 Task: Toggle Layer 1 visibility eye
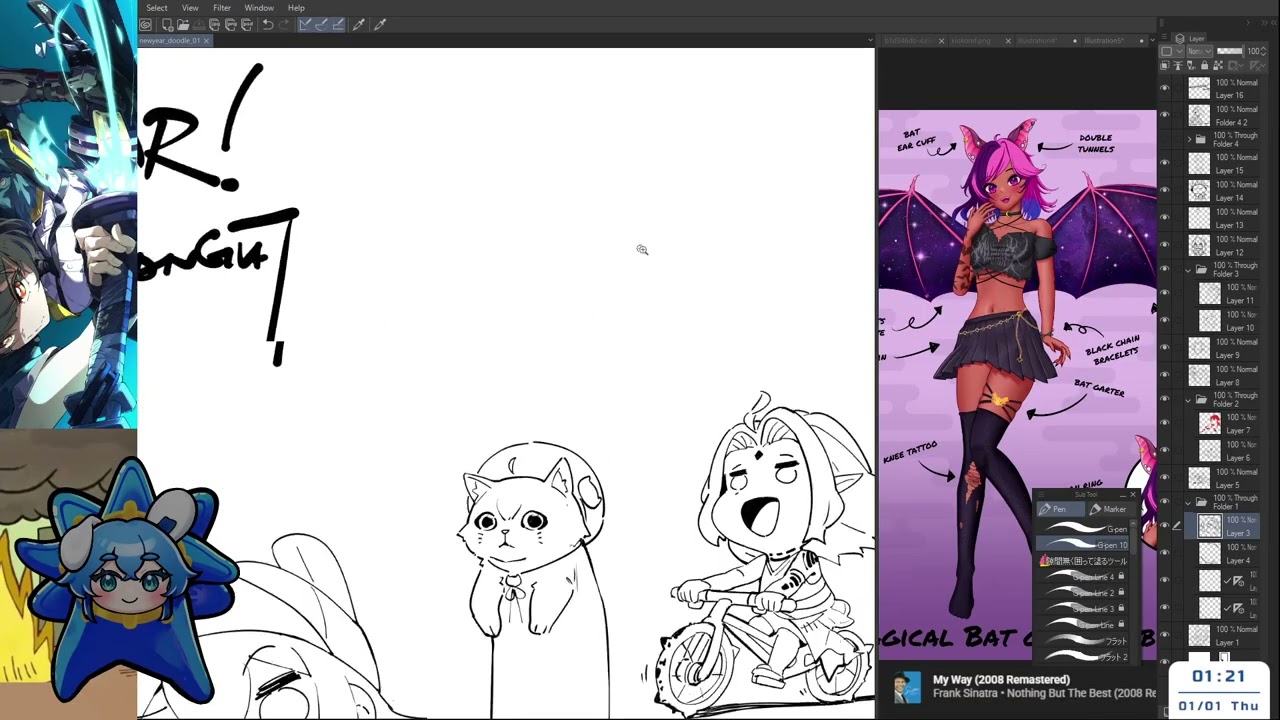(x=1164, y=634)
